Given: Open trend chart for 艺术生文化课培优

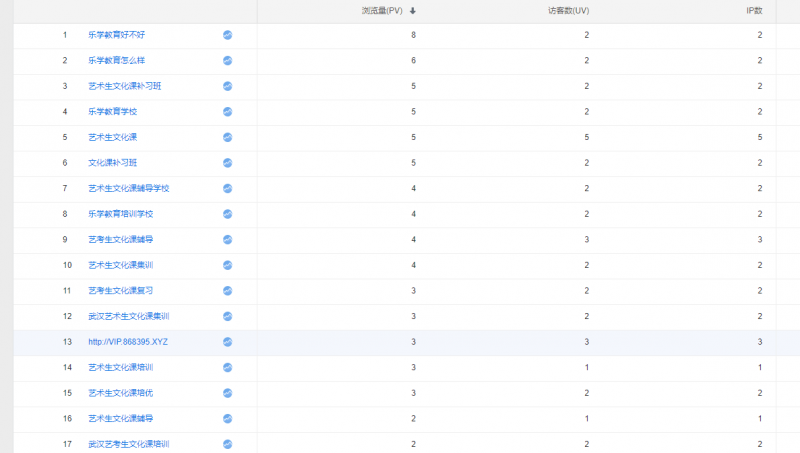Looking at the screenshot, I should [227, 393].
